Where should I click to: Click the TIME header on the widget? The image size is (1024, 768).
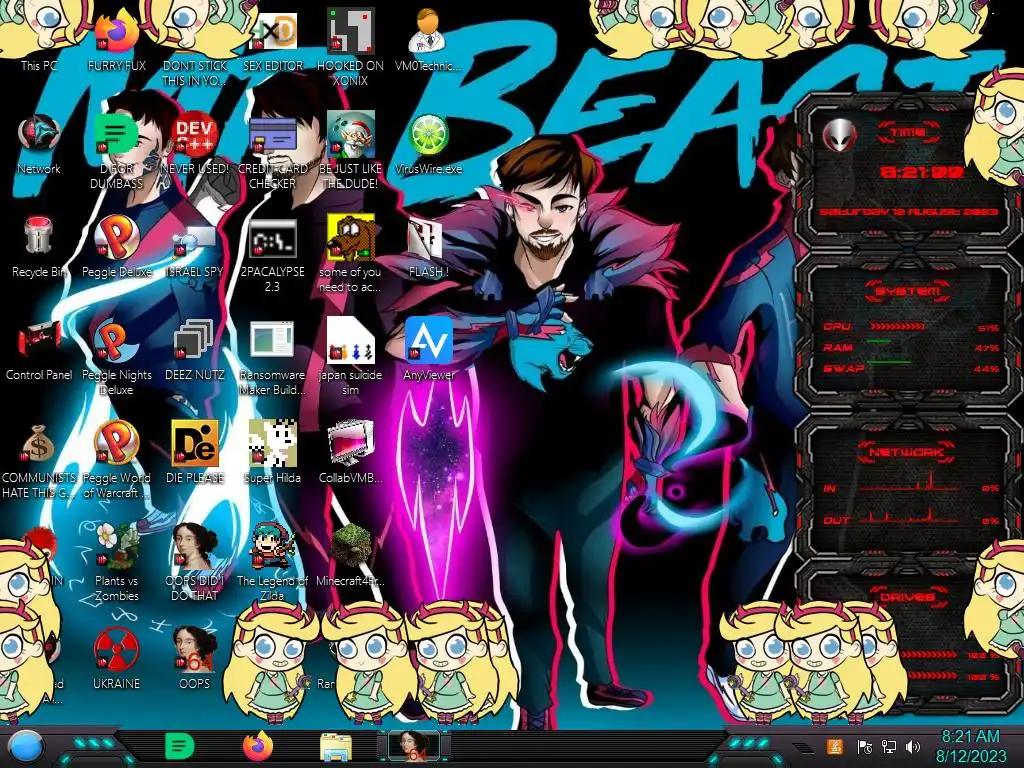click(x=908, y=133)
